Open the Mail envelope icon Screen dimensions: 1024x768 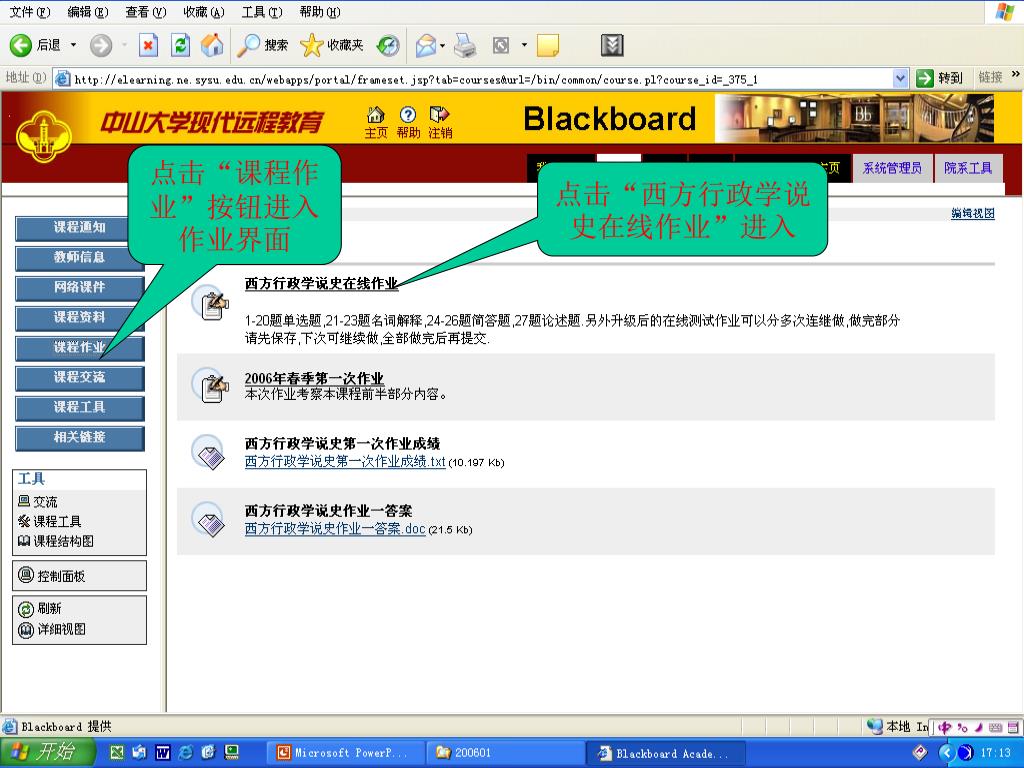[426, 45]
